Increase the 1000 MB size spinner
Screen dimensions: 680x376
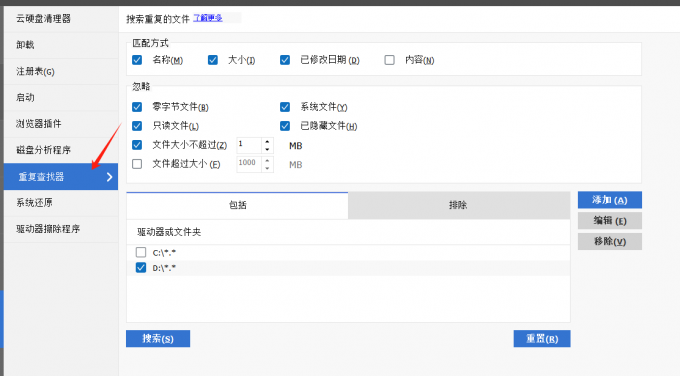[x=267, y=160]
